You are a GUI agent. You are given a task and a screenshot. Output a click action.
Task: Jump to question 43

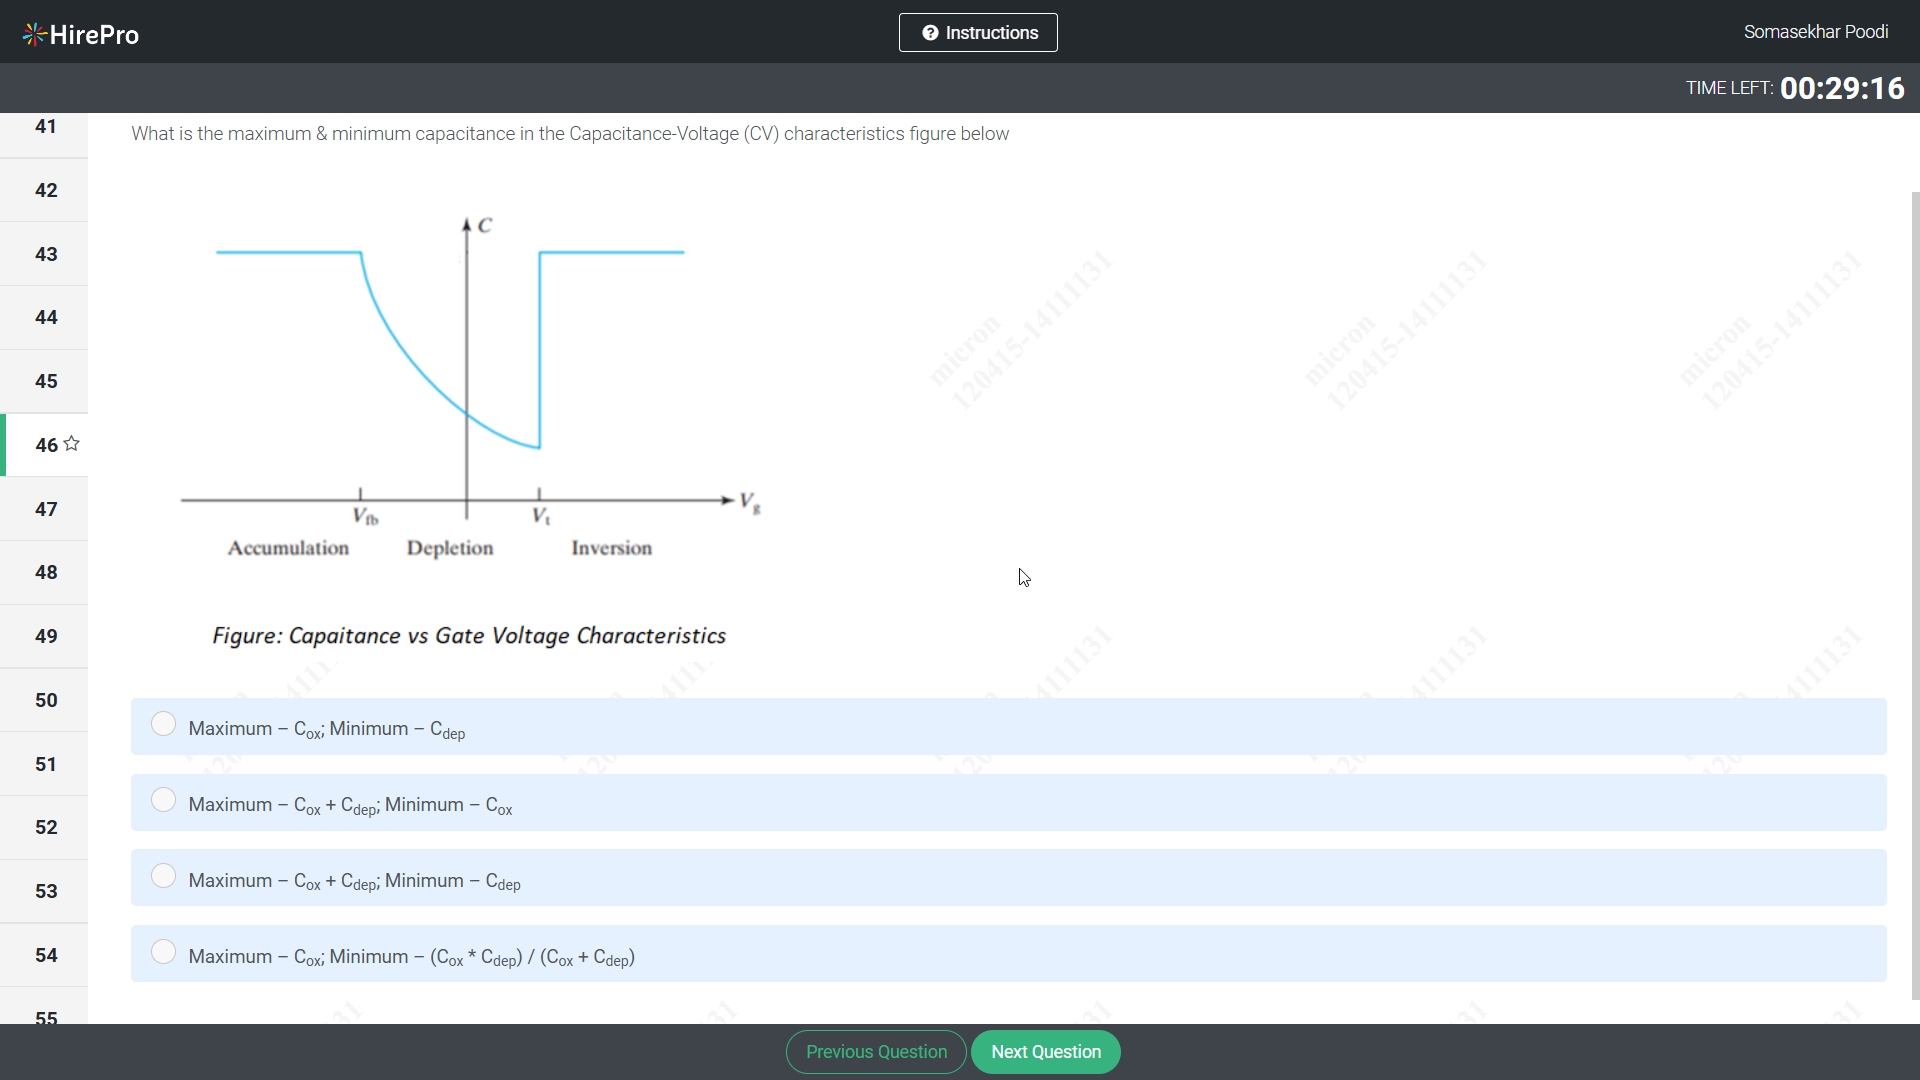(44, 254)
